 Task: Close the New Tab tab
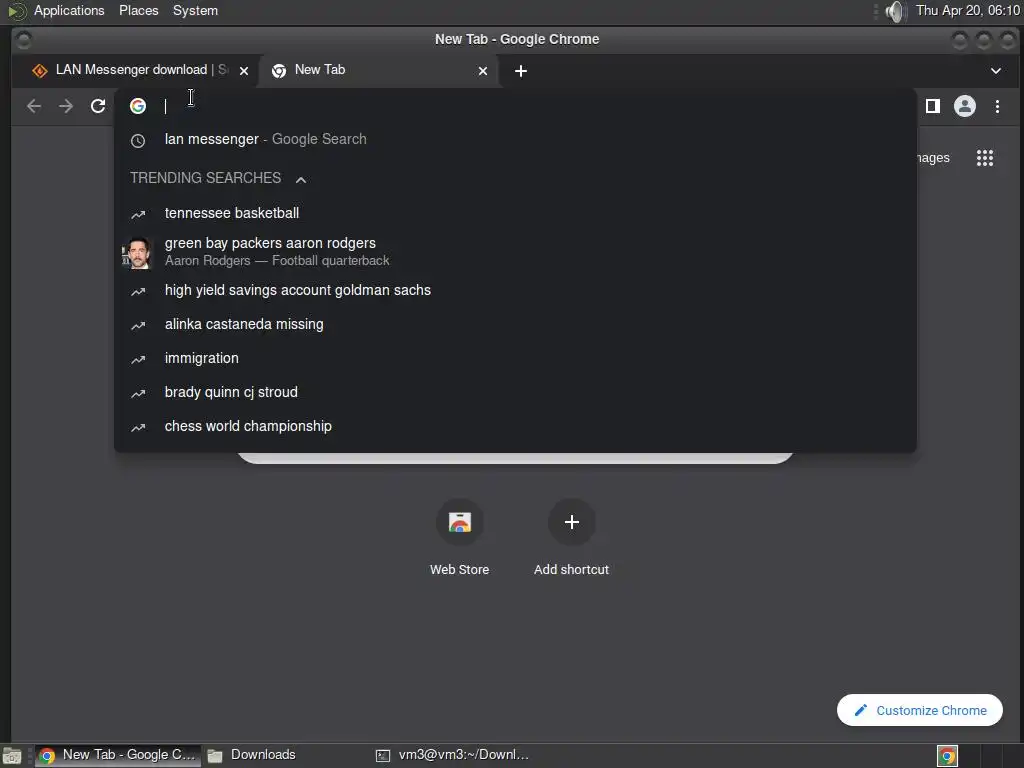(483, 71)
